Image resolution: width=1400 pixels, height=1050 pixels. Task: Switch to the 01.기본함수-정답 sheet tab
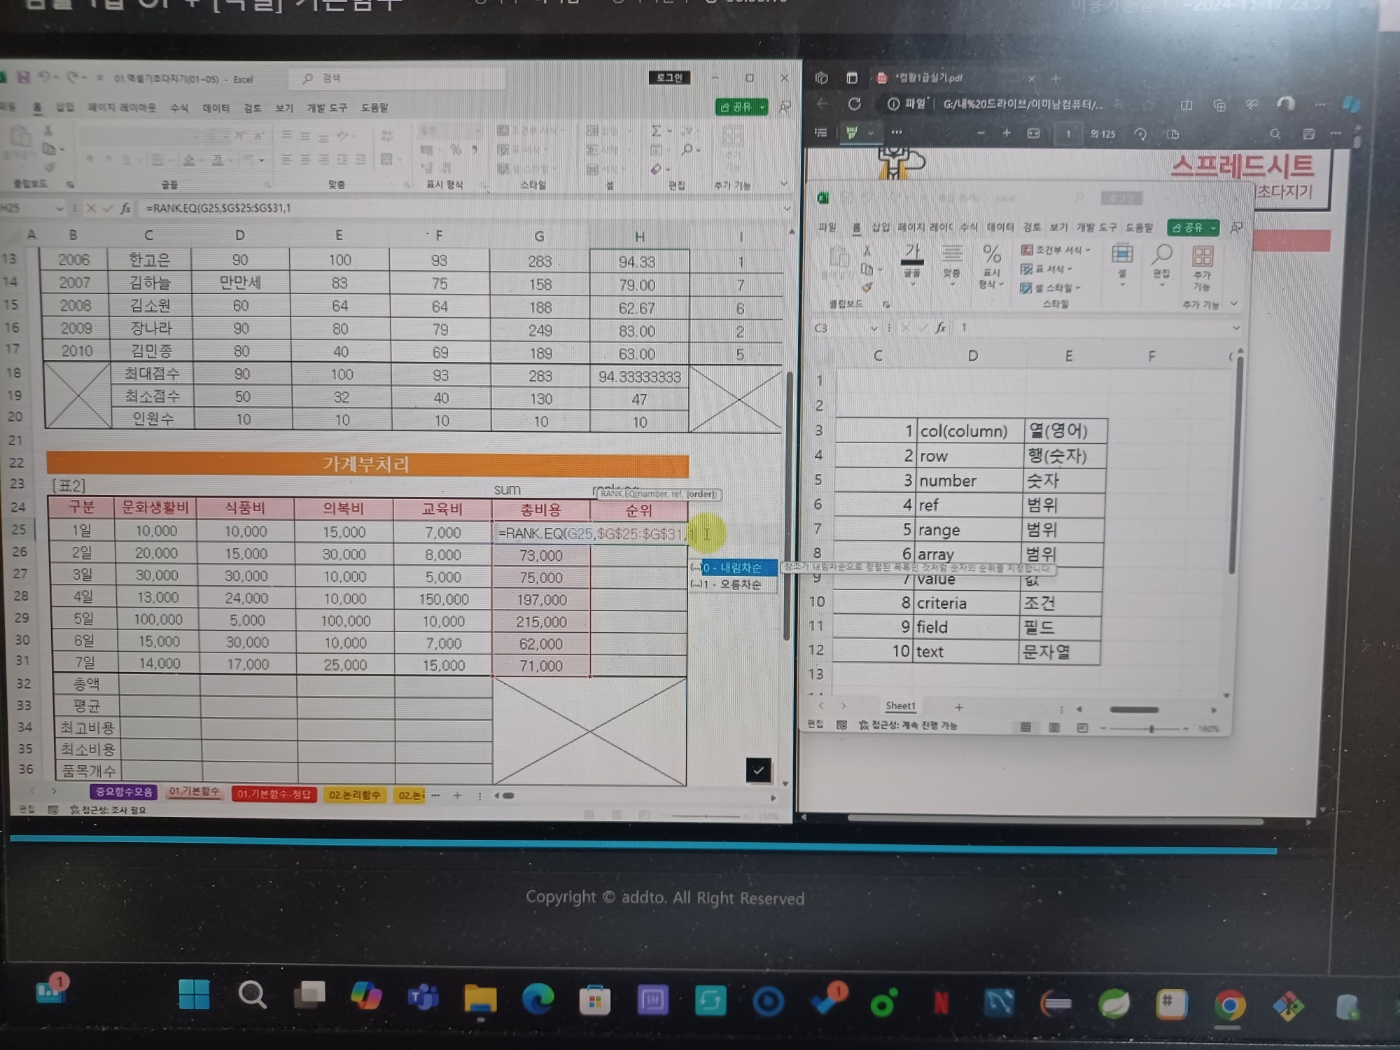pos(274,795)
